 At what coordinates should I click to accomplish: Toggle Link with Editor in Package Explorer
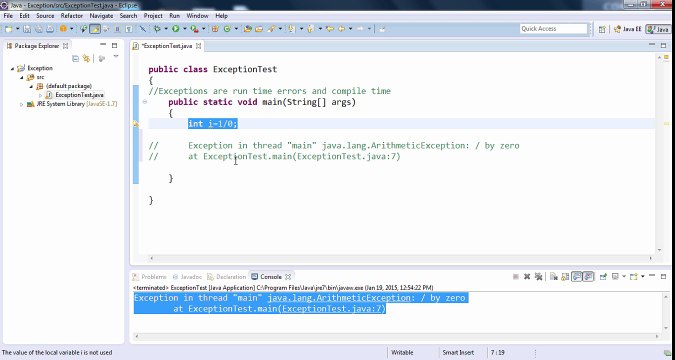click(87, 58)
